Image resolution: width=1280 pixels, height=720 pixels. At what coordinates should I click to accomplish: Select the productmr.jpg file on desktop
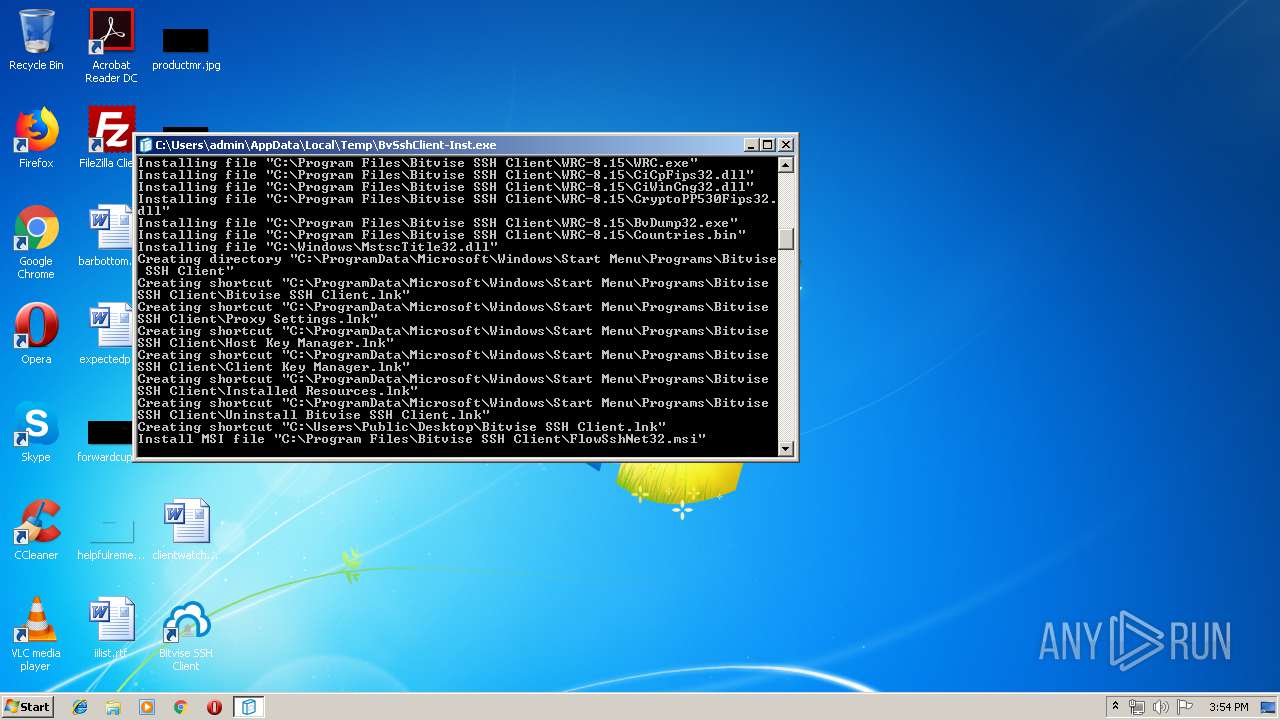pyautogui.click(x=186, y=48)
